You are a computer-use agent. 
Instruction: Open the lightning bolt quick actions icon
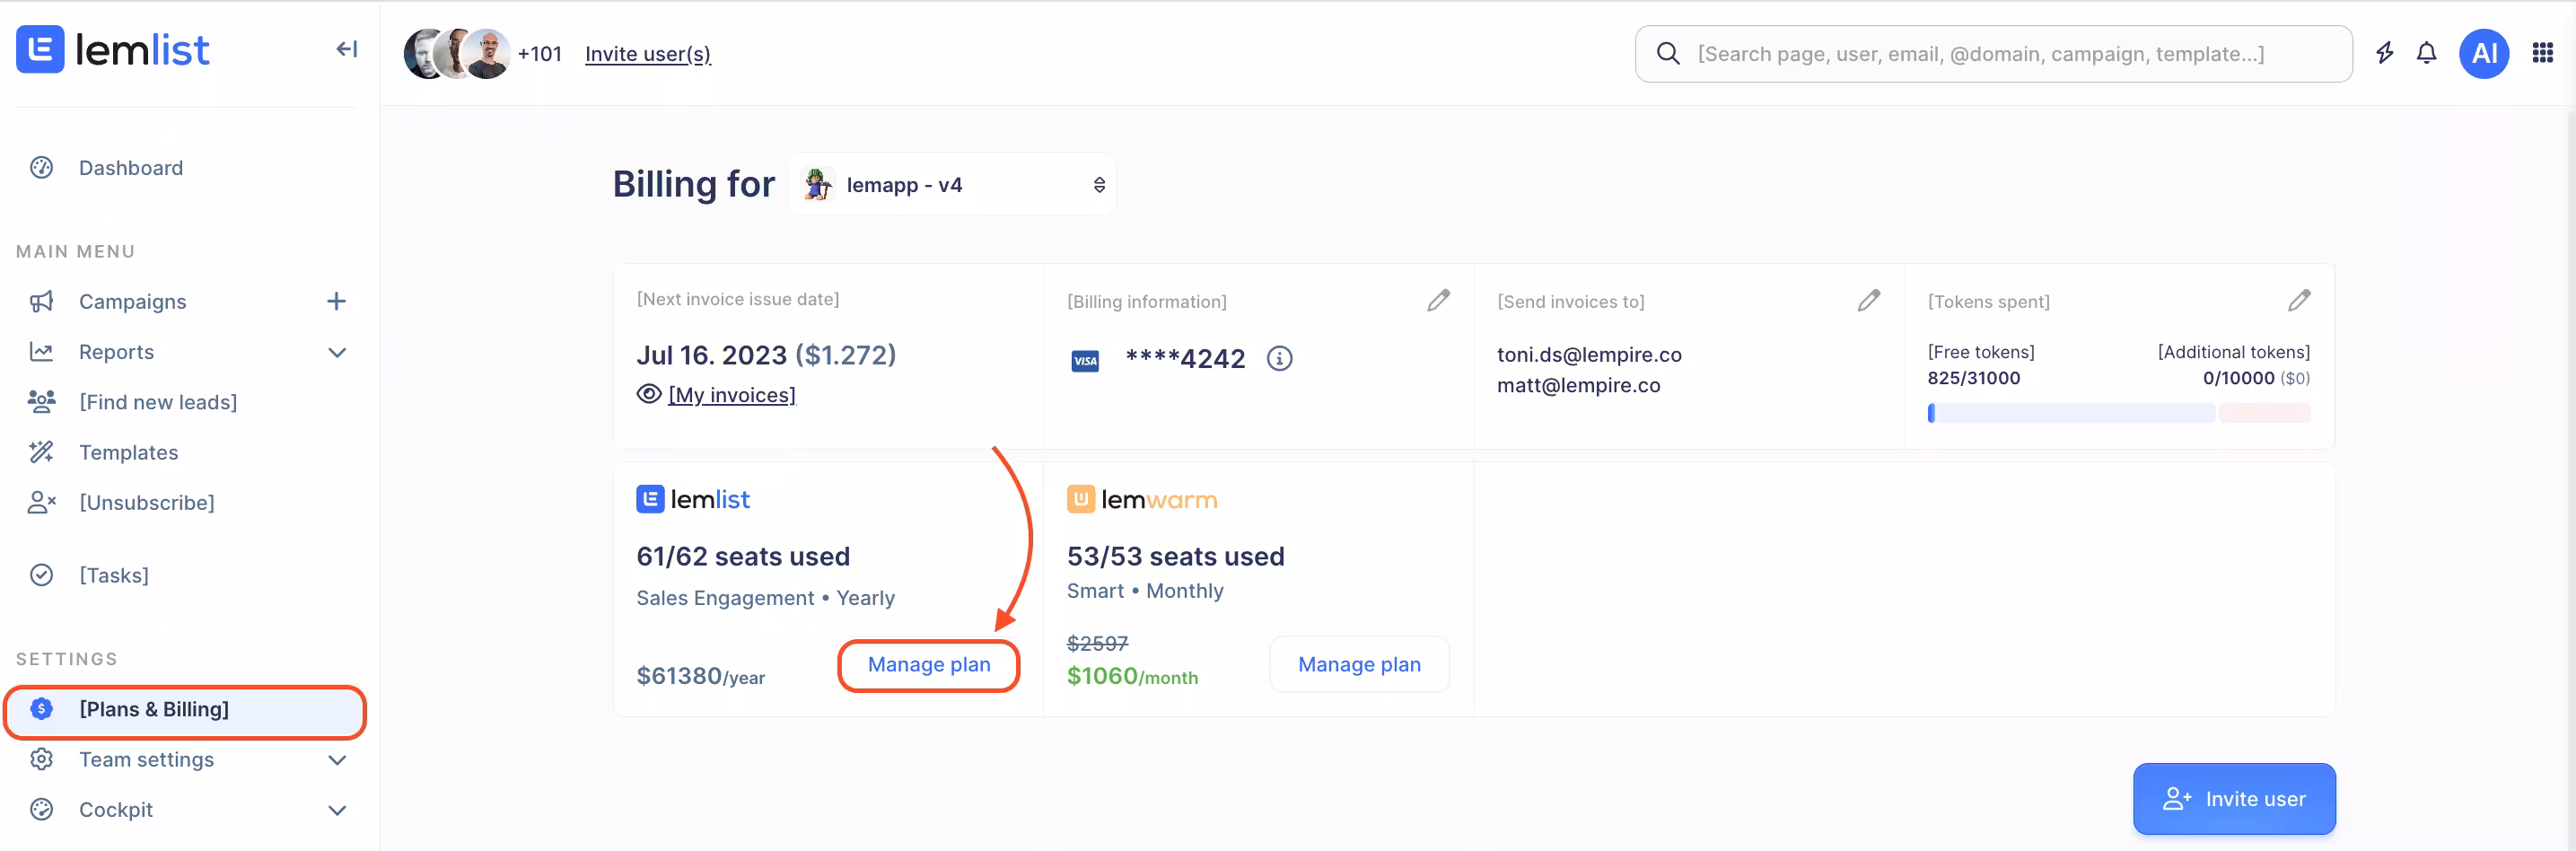click(x=2384, y=53)
